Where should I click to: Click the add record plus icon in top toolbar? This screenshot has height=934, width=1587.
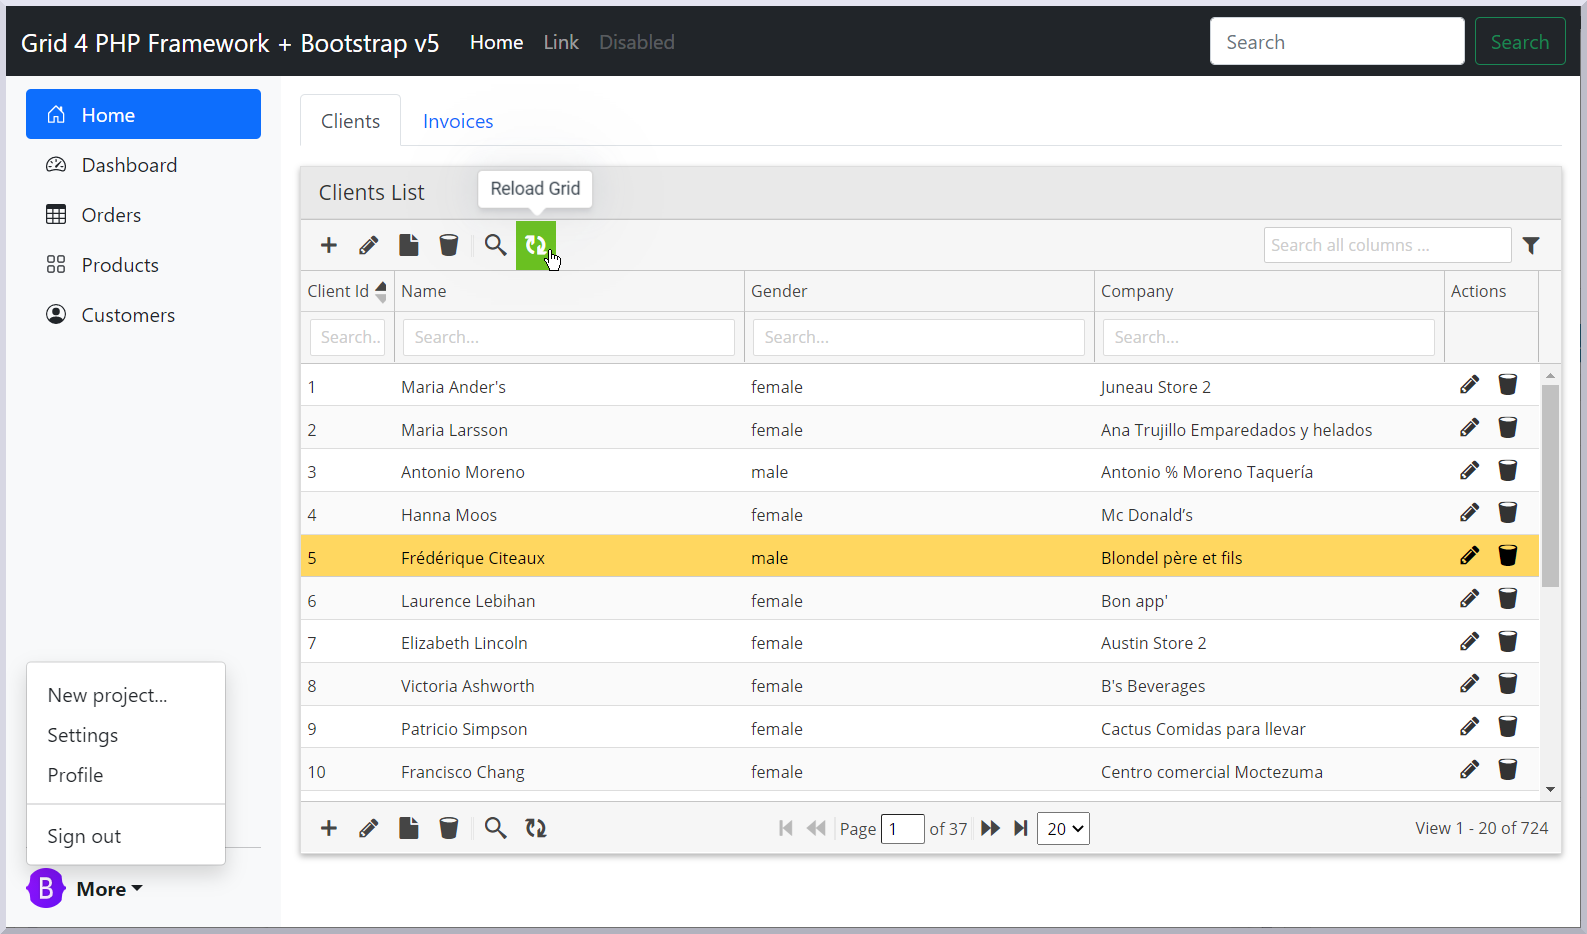tap(328, 245)
